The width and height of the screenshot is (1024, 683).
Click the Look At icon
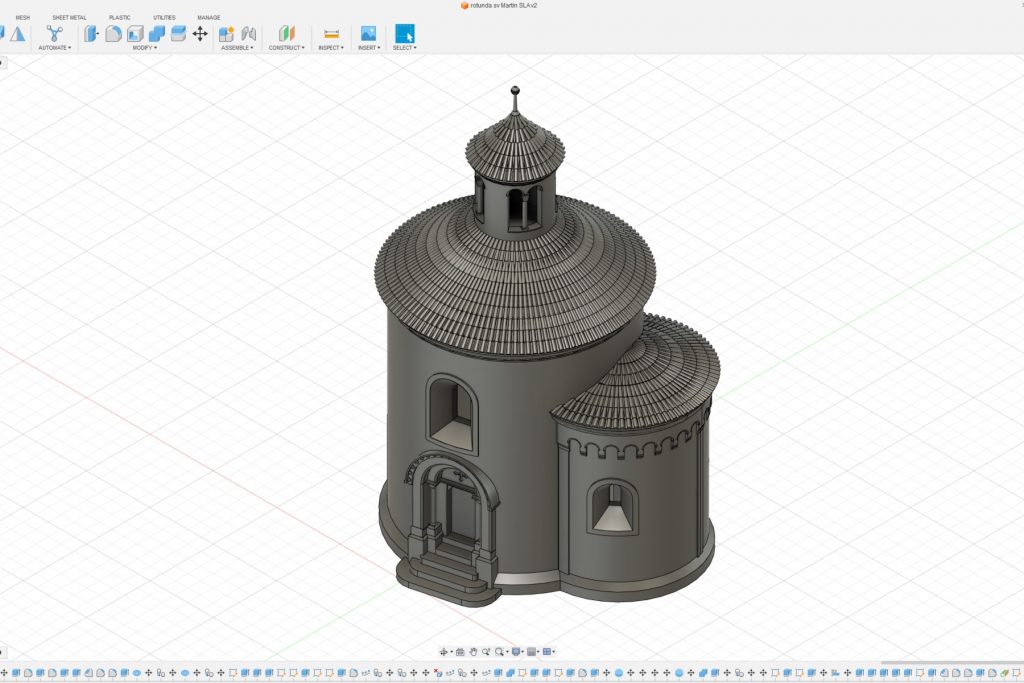pyautogui.click(x=460, y=652)
